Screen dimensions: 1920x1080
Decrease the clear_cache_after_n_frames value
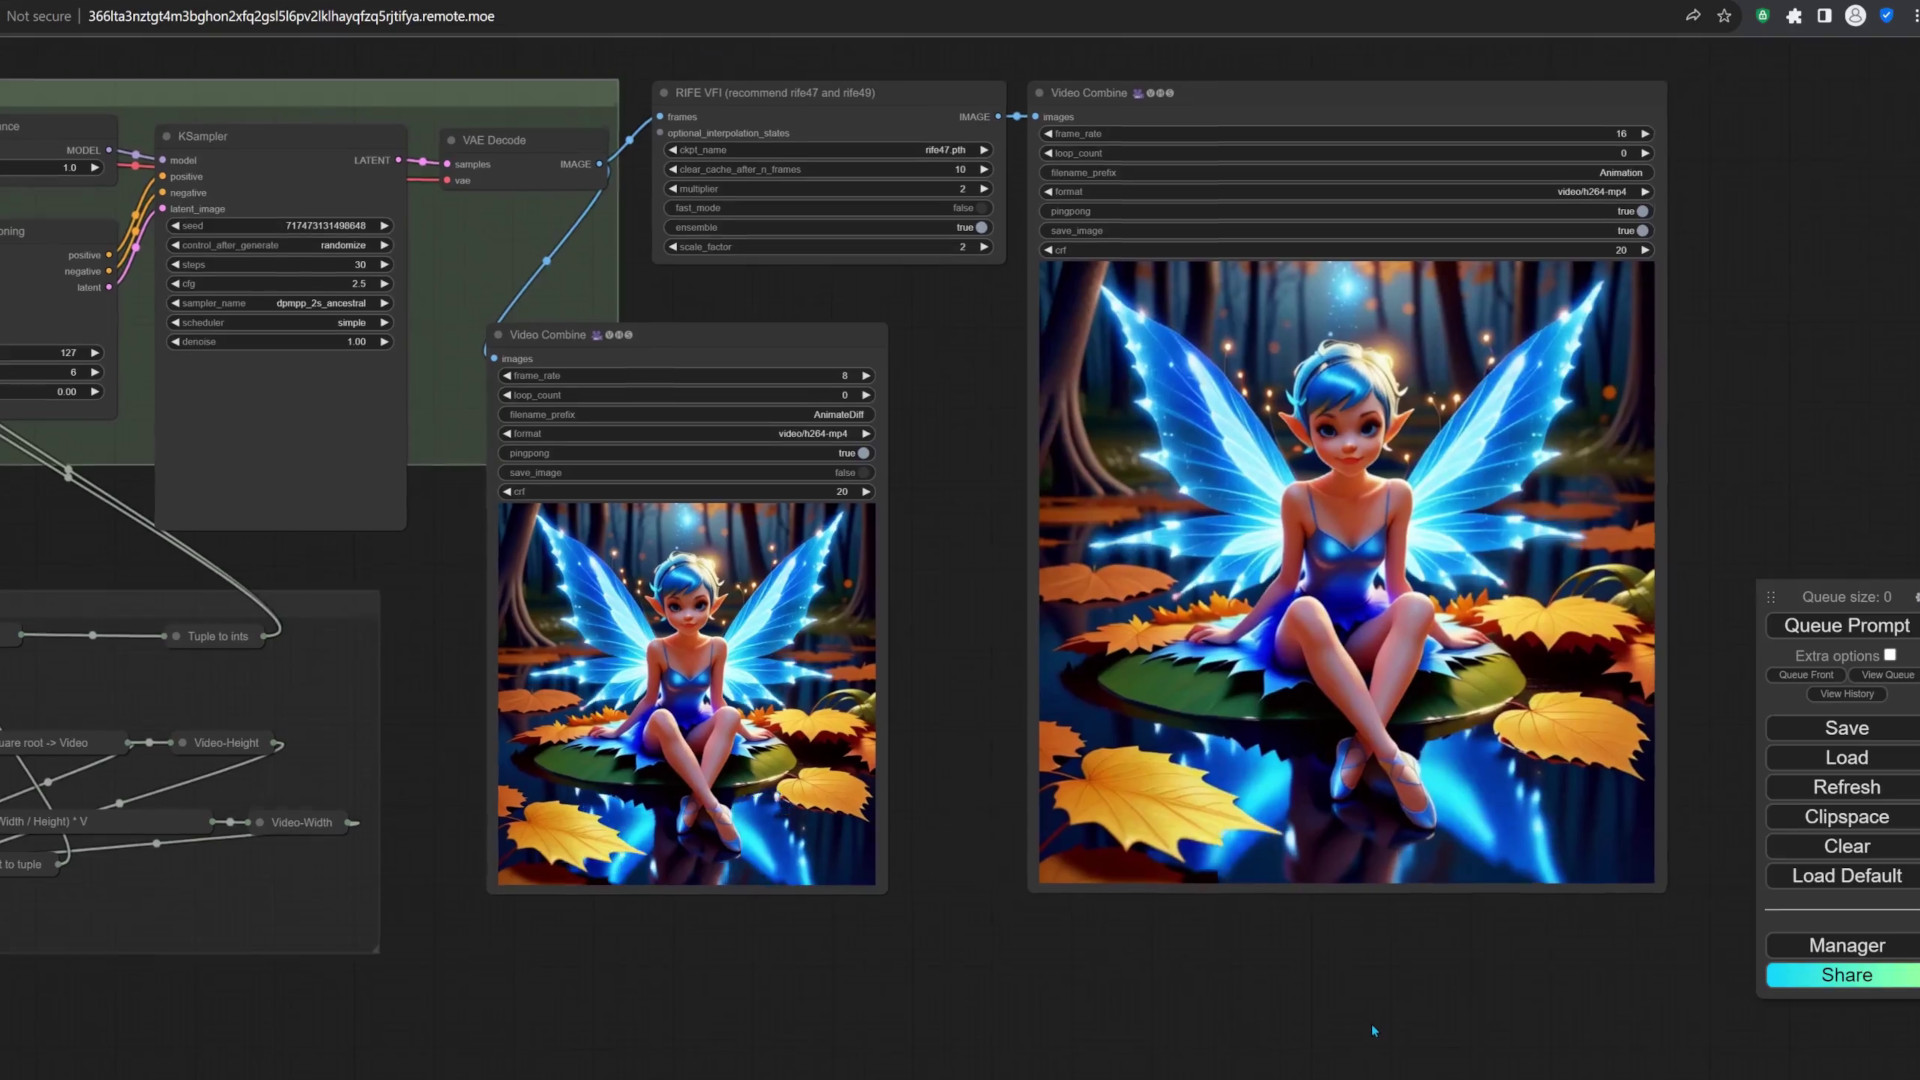673,170
